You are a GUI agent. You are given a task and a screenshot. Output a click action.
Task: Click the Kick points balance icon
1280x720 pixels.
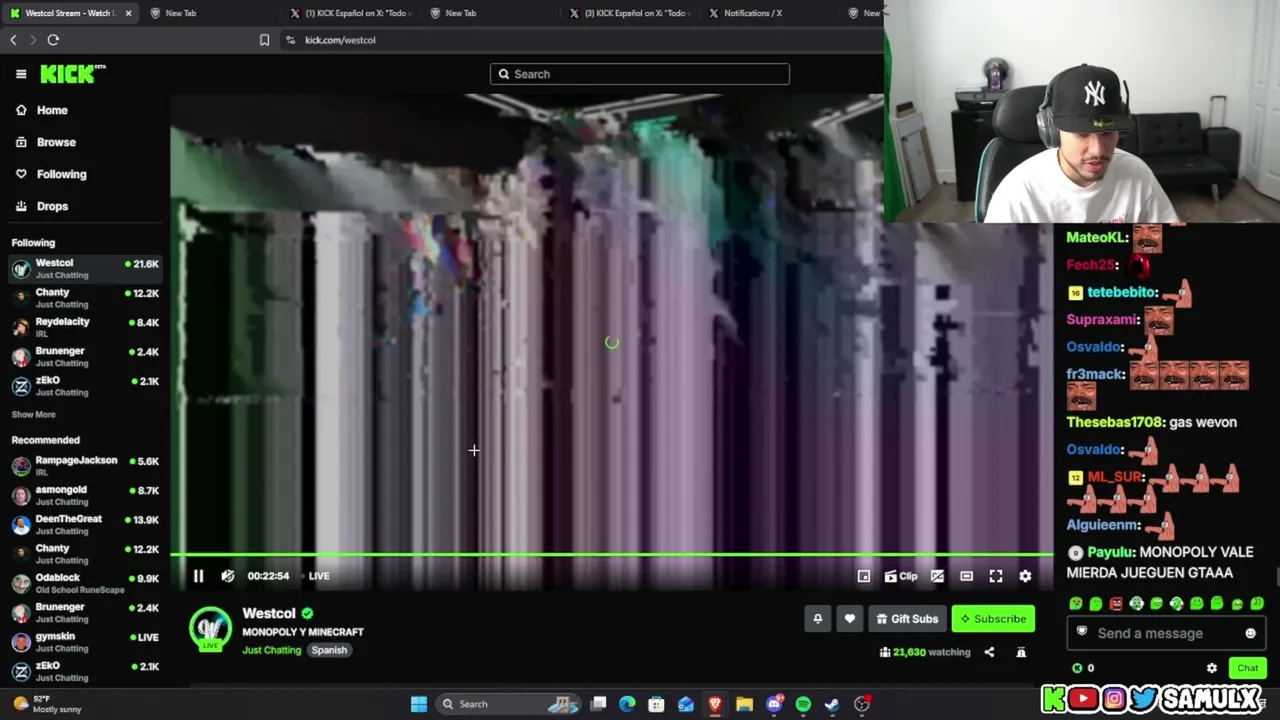1077,668
